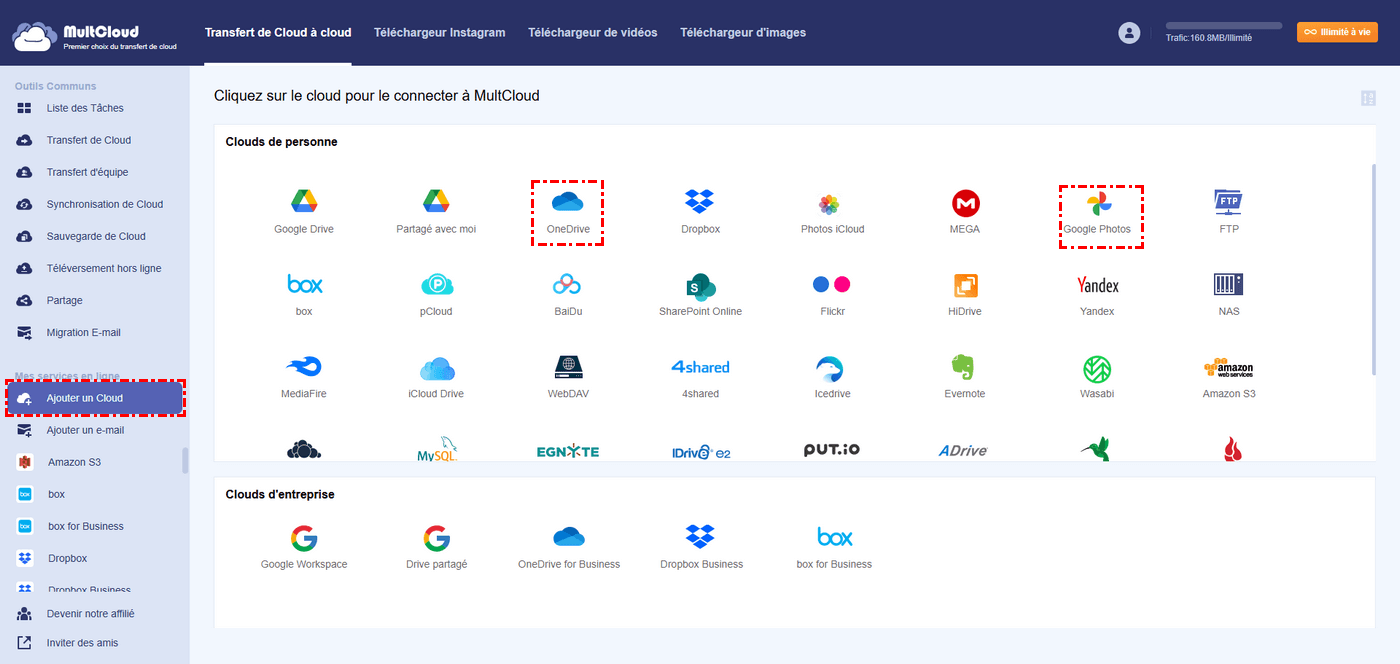Image resolution: width=1400 pixels, height=664 pixels.
Task: Select box for Business in enterprise clouds
Action: 834,537
